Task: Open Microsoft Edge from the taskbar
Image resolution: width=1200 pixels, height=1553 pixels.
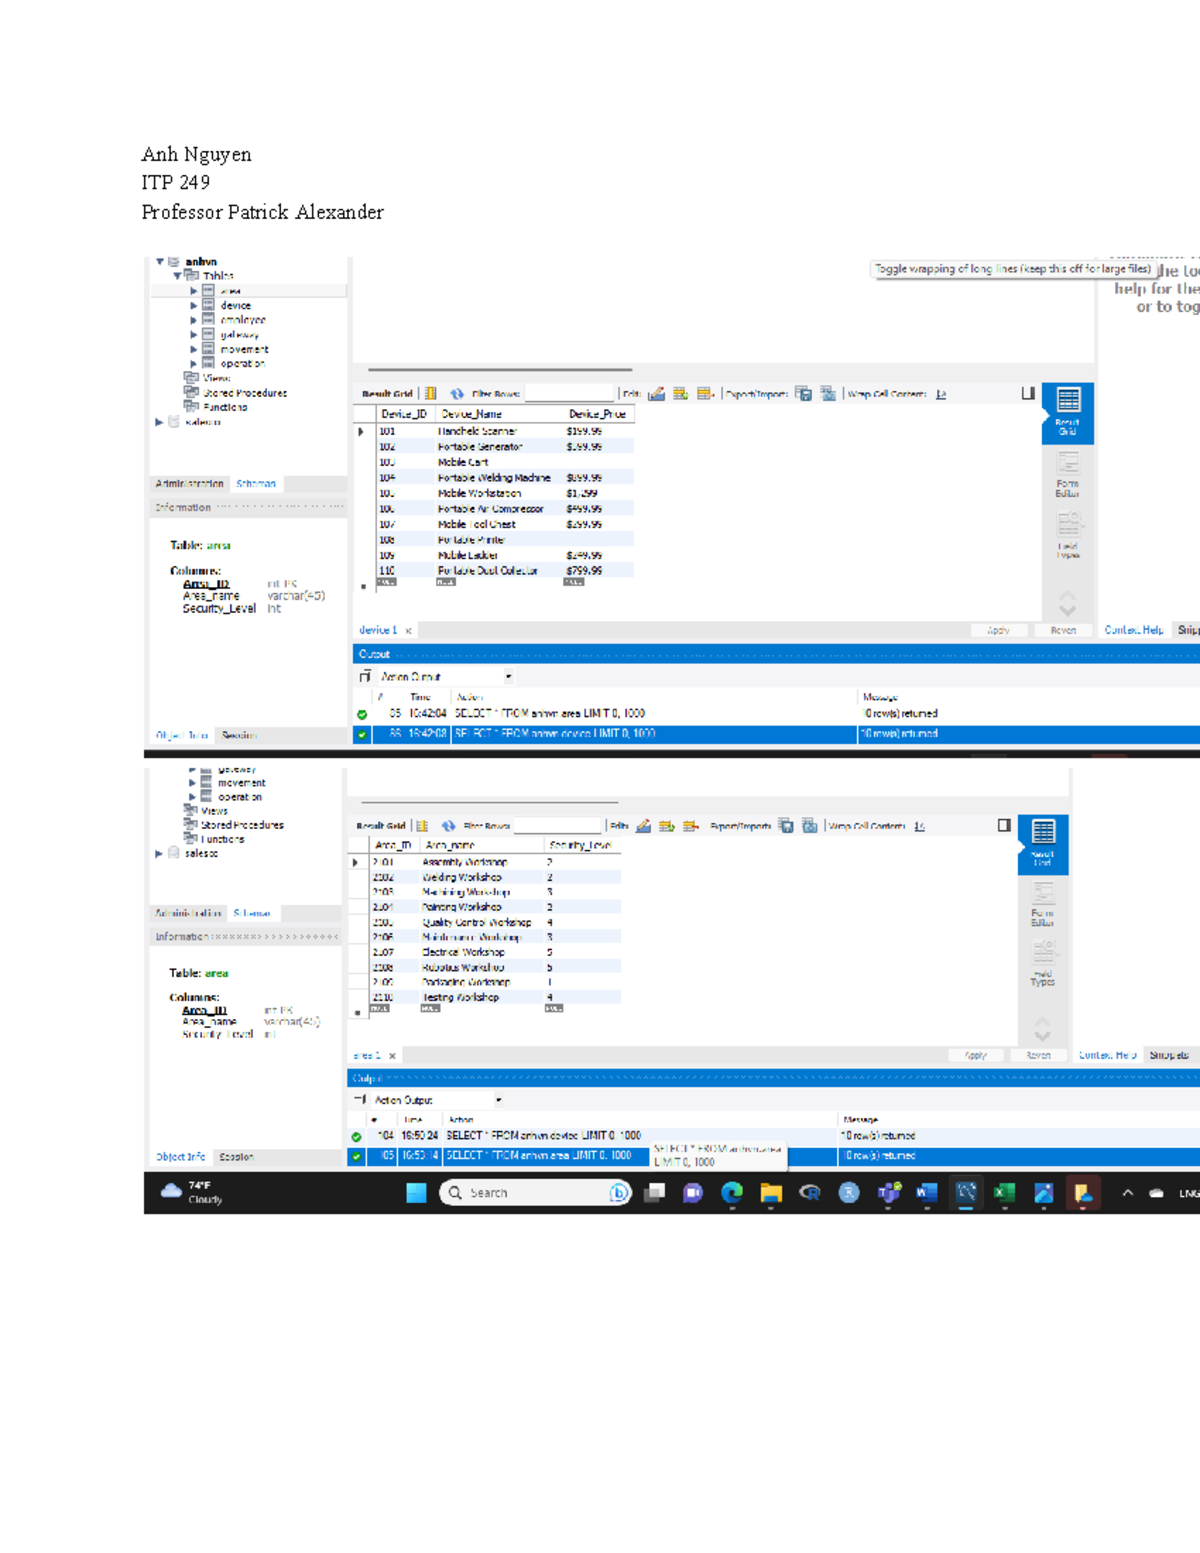Action: coord(732,1192)
